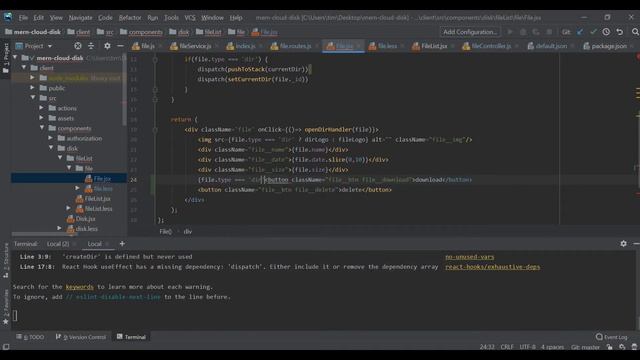640x360 pixels.
Task: Click tool windows toggle in bottom-left corner
Action: click(x=6, y=347)
